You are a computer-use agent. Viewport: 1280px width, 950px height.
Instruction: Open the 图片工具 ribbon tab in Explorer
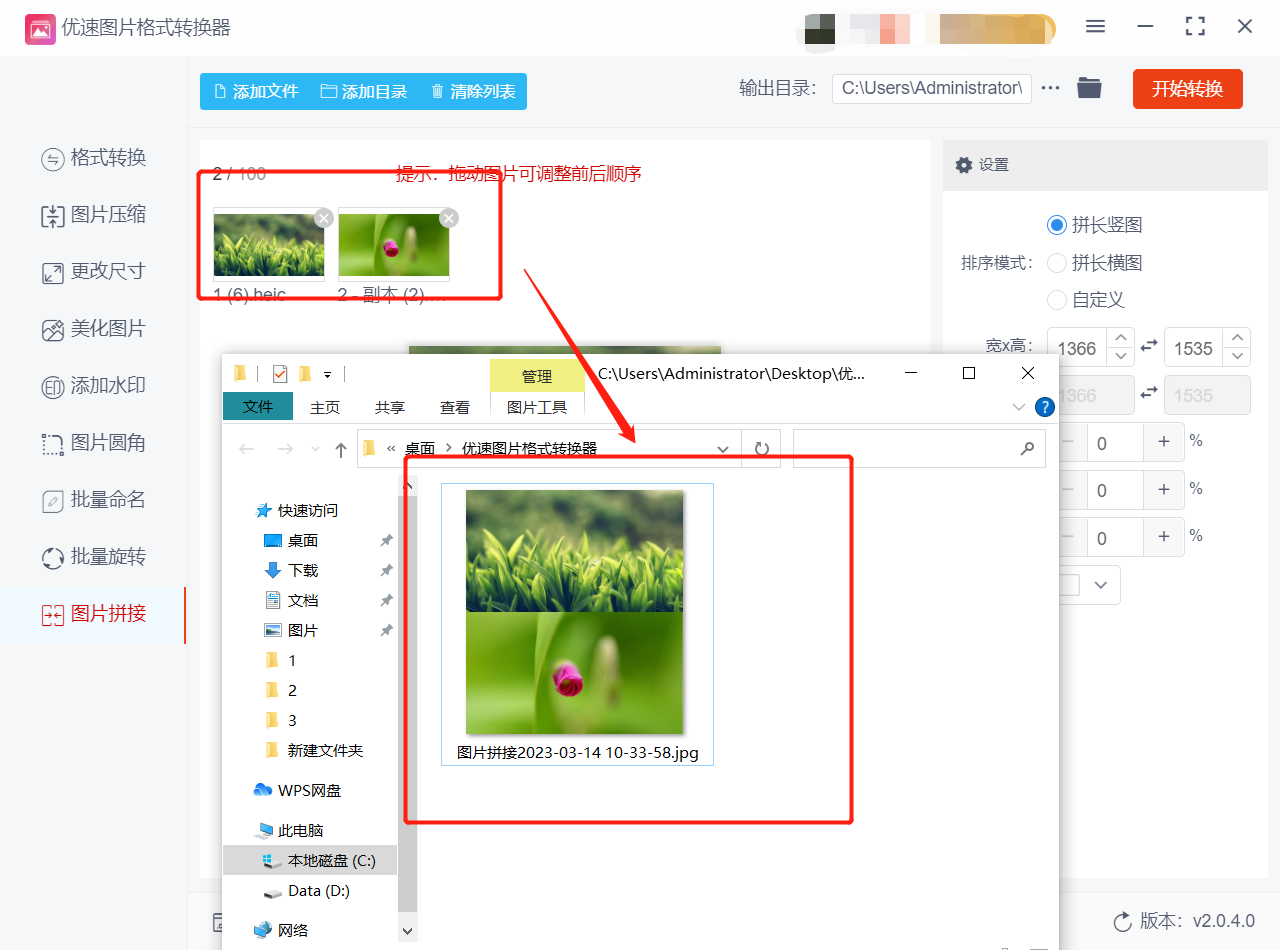coord(537,407)
